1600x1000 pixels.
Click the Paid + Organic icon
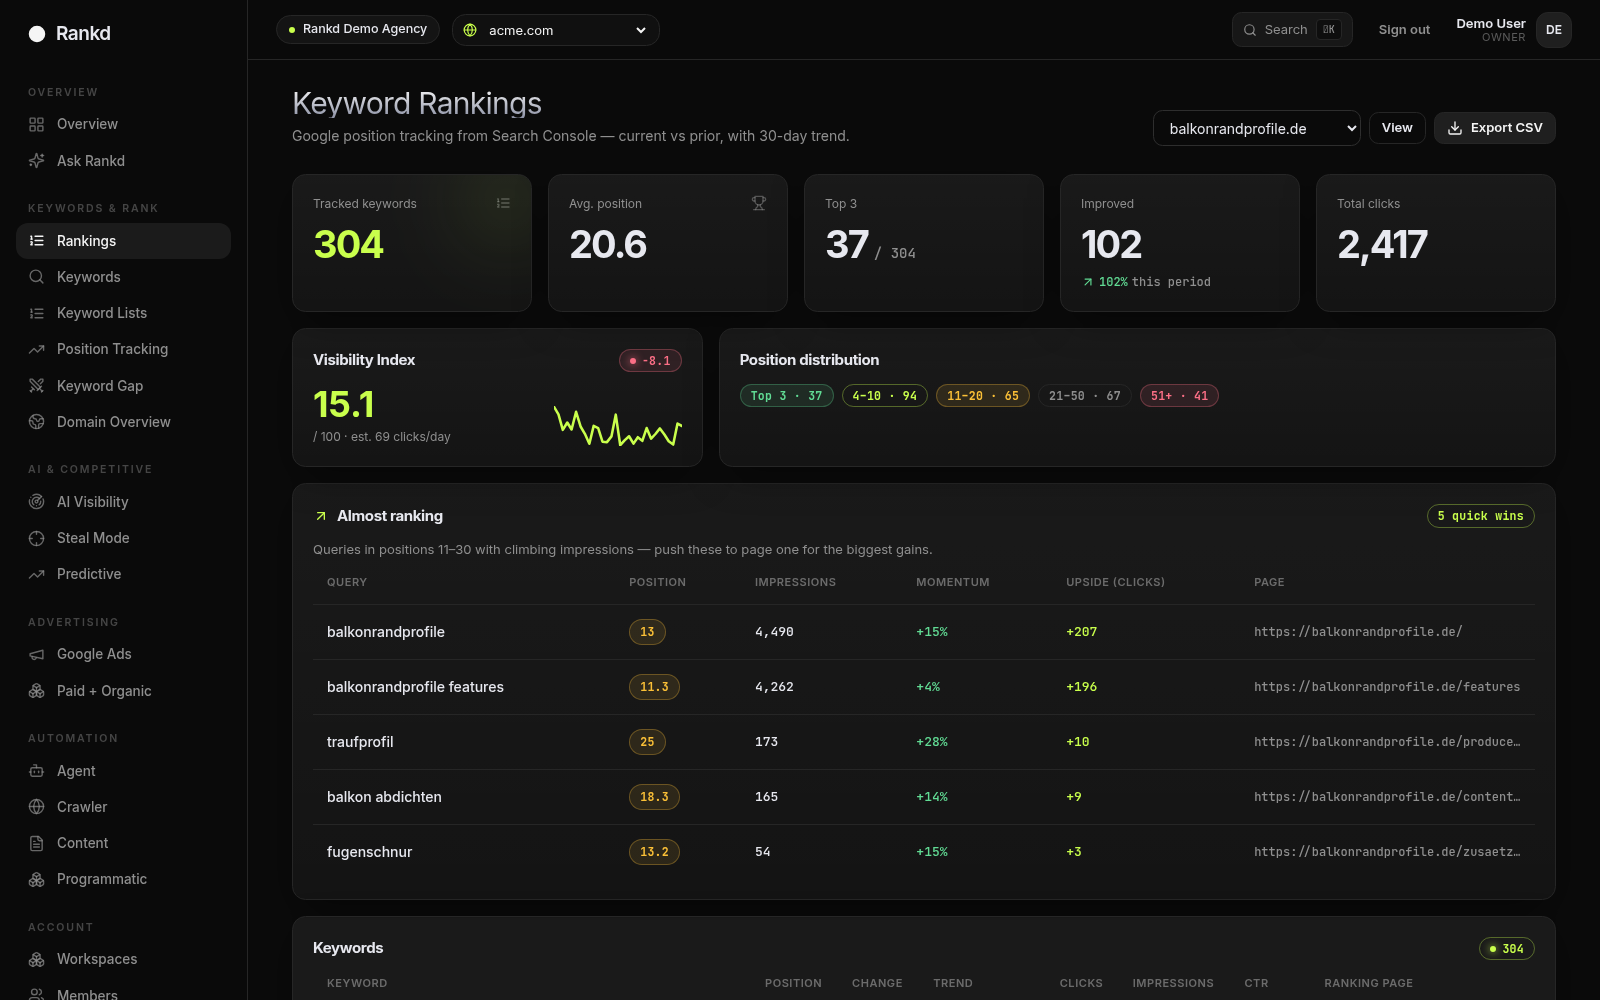point(37,691)
